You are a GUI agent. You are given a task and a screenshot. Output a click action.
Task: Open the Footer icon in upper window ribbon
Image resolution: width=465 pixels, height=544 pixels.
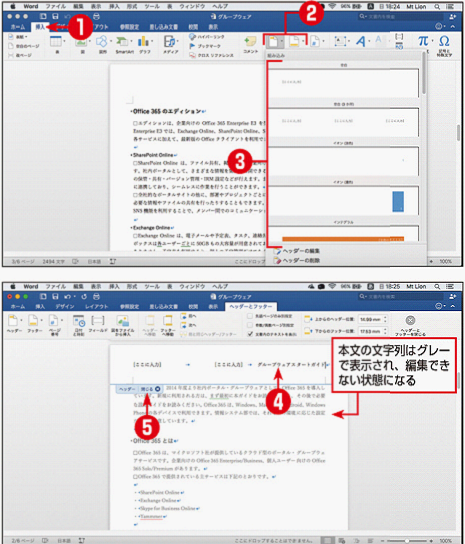[294, 42]
